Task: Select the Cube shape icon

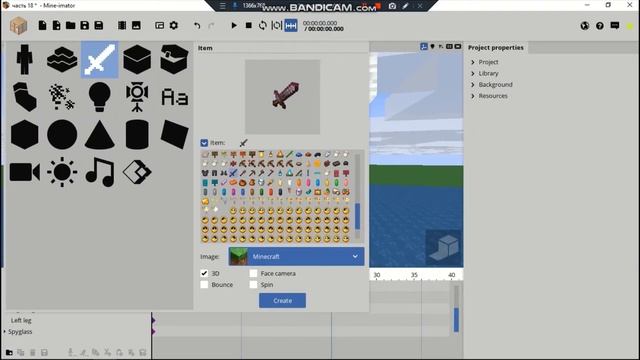Action: (24, 135)
